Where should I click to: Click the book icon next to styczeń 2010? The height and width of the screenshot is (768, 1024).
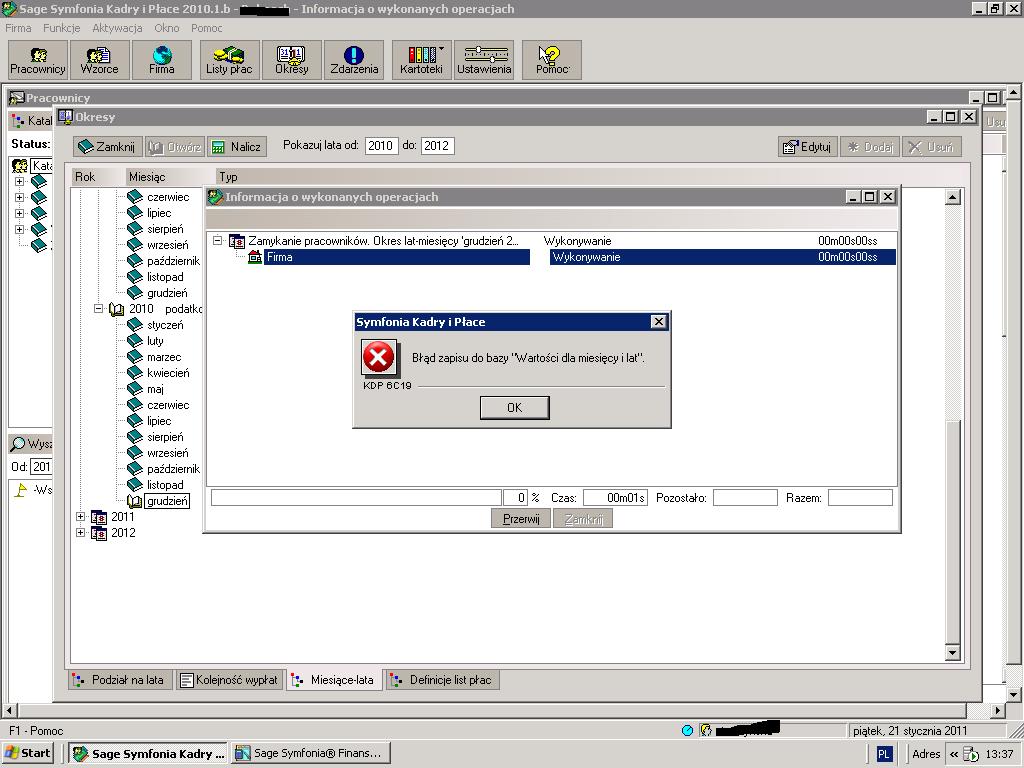pyautogui.click(x=135, y=325)
